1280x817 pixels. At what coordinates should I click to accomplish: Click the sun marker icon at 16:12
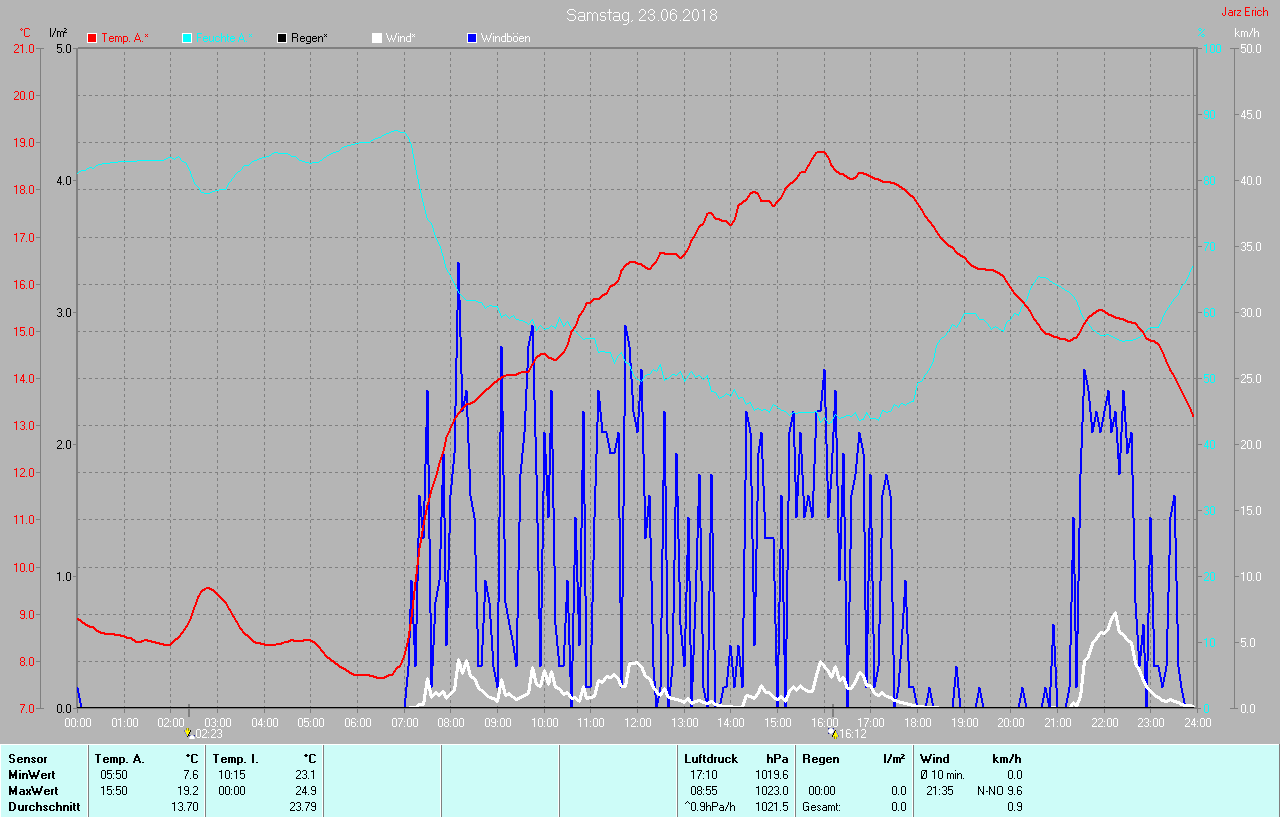coord(832,733)
